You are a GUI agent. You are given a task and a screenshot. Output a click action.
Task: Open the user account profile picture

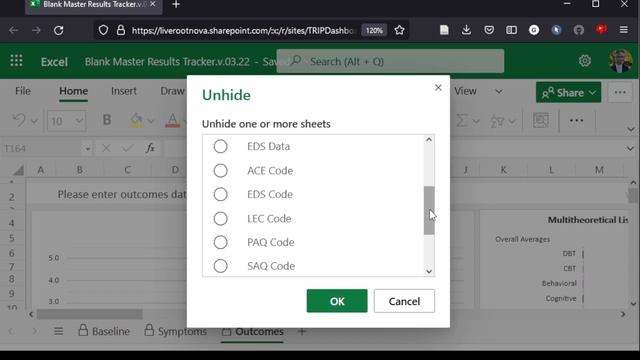(620, 61)
